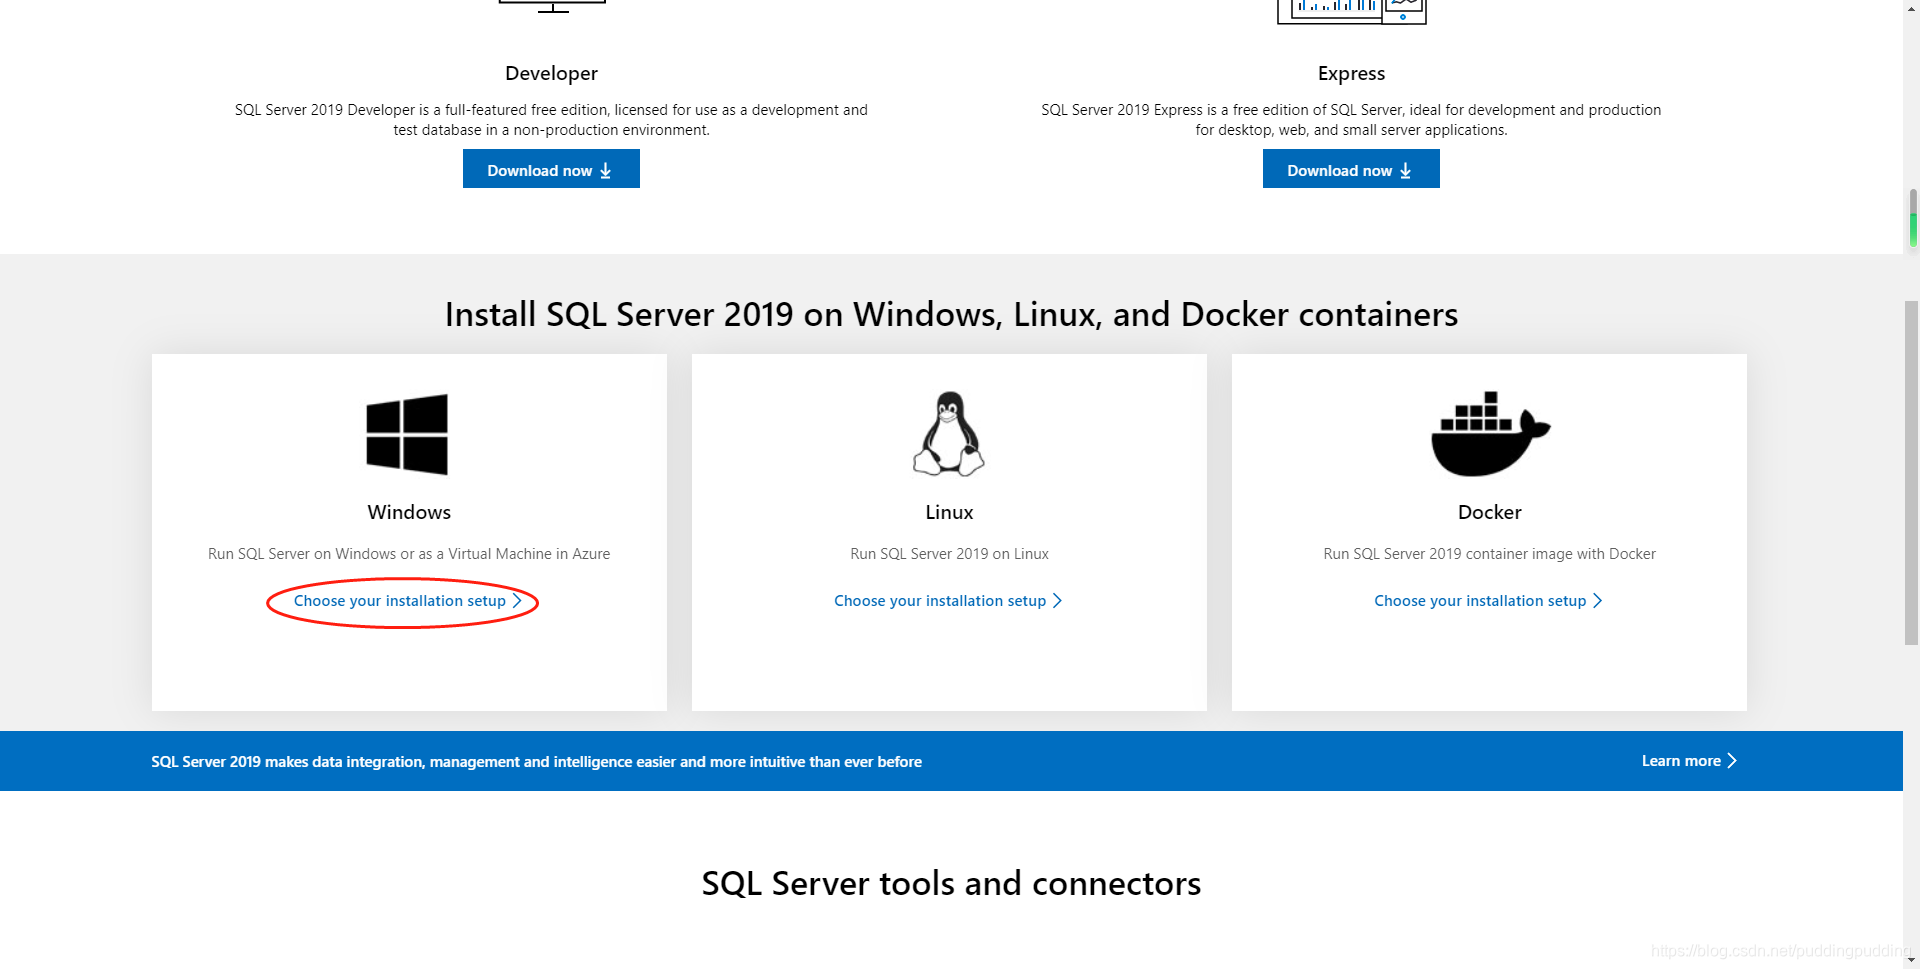The image size is (1920, 969).
Task: Click the scrollbar down arrow
Action: pyautogui.click(x=1911, y=960)
